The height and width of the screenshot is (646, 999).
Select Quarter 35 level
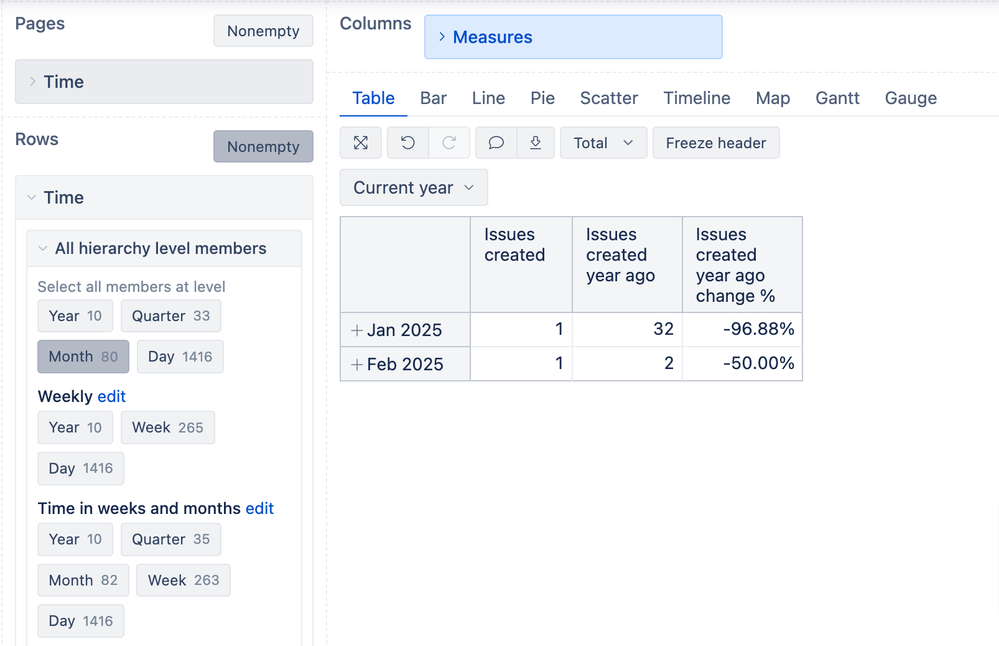[171, 540]
